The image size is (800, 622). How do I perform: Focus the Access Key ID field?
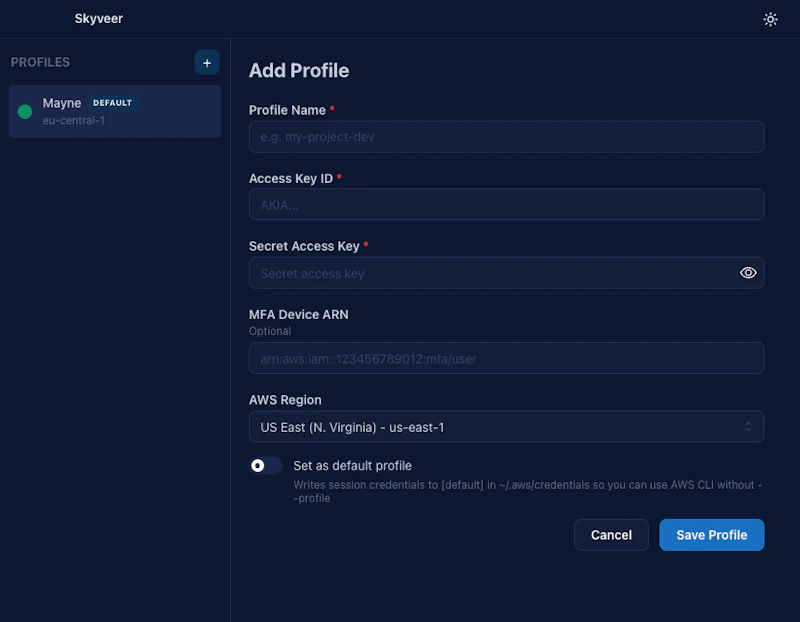pos(506,205)
